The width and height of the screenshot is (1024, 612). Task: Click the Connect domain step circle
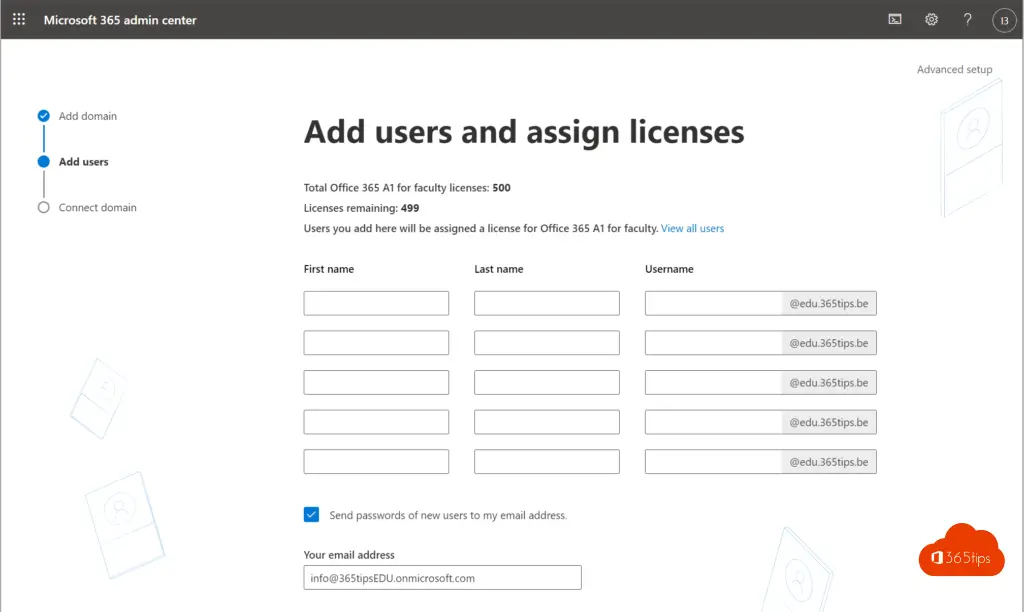(x=44, y=208)
